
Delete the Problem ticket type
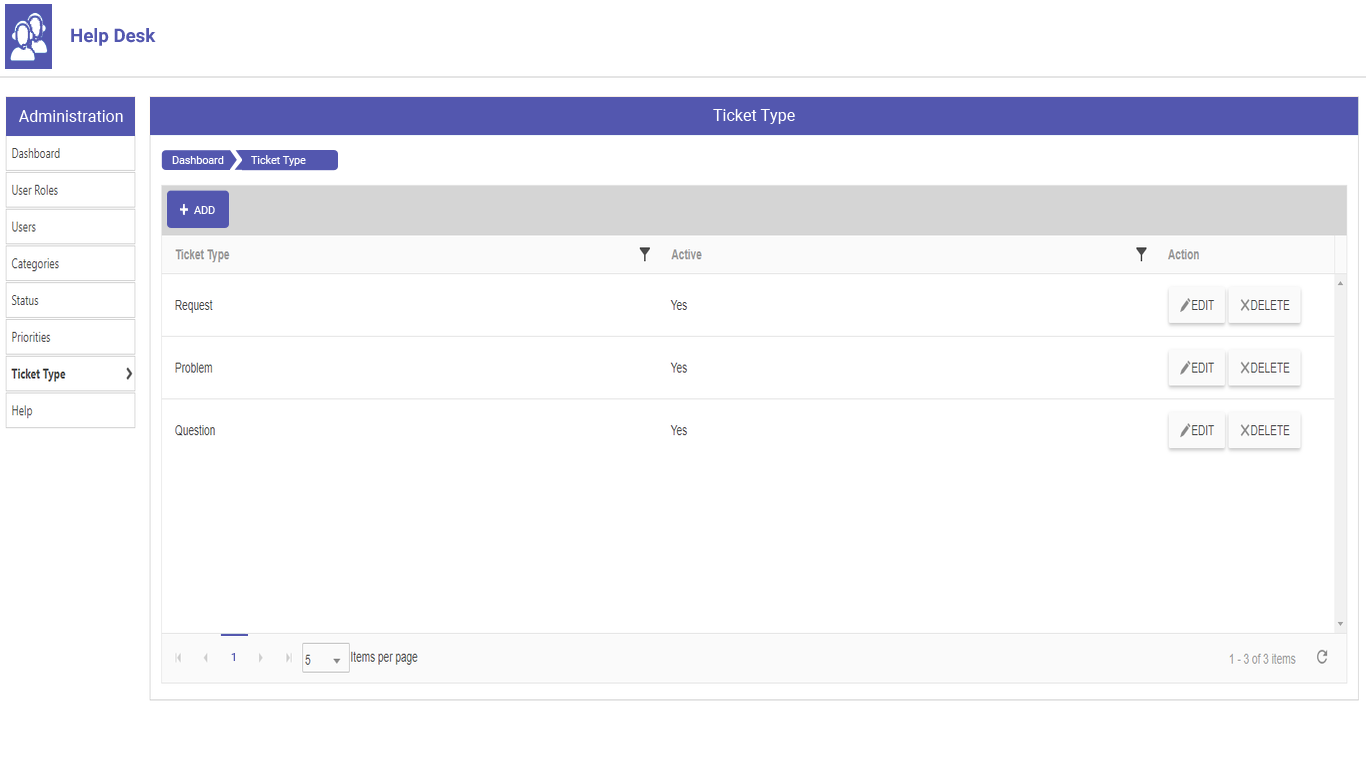pyautogui.click(x=1264, y=368)
